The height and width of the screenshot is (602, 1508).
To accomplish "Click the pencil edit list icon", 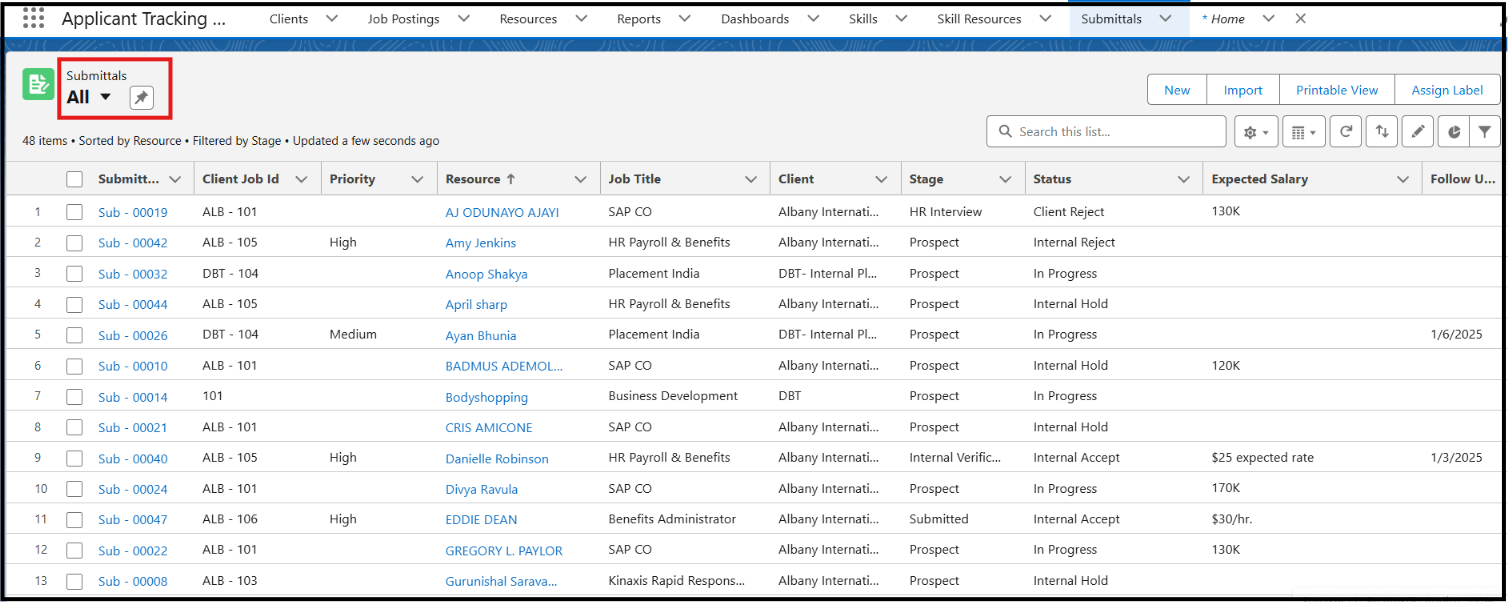I will tap(1418, 131).
